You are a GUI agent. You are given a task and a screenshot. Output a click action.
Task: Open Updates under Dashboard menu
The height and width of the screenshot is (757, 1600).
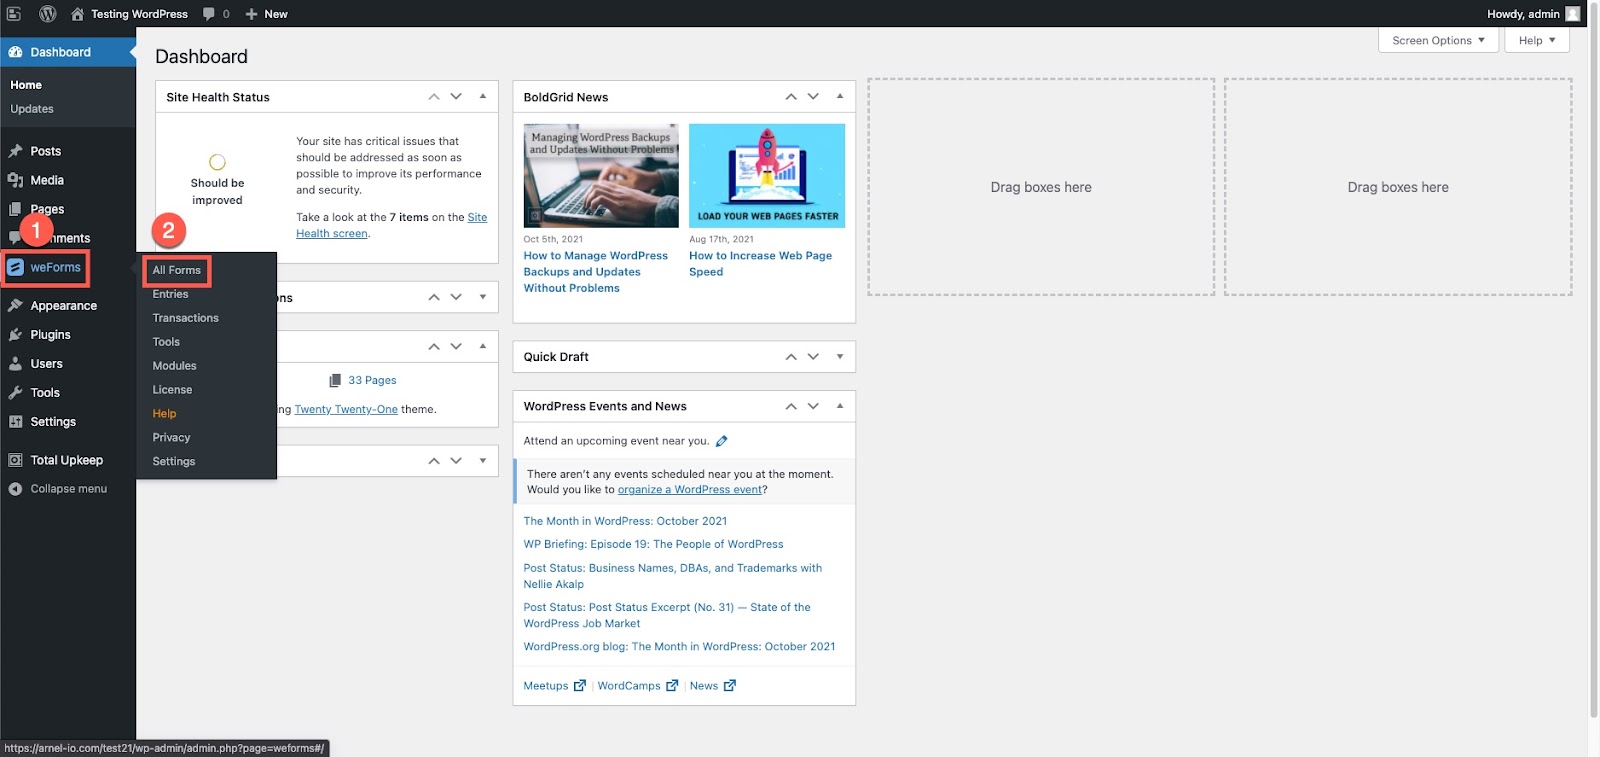tap(32, 109)
